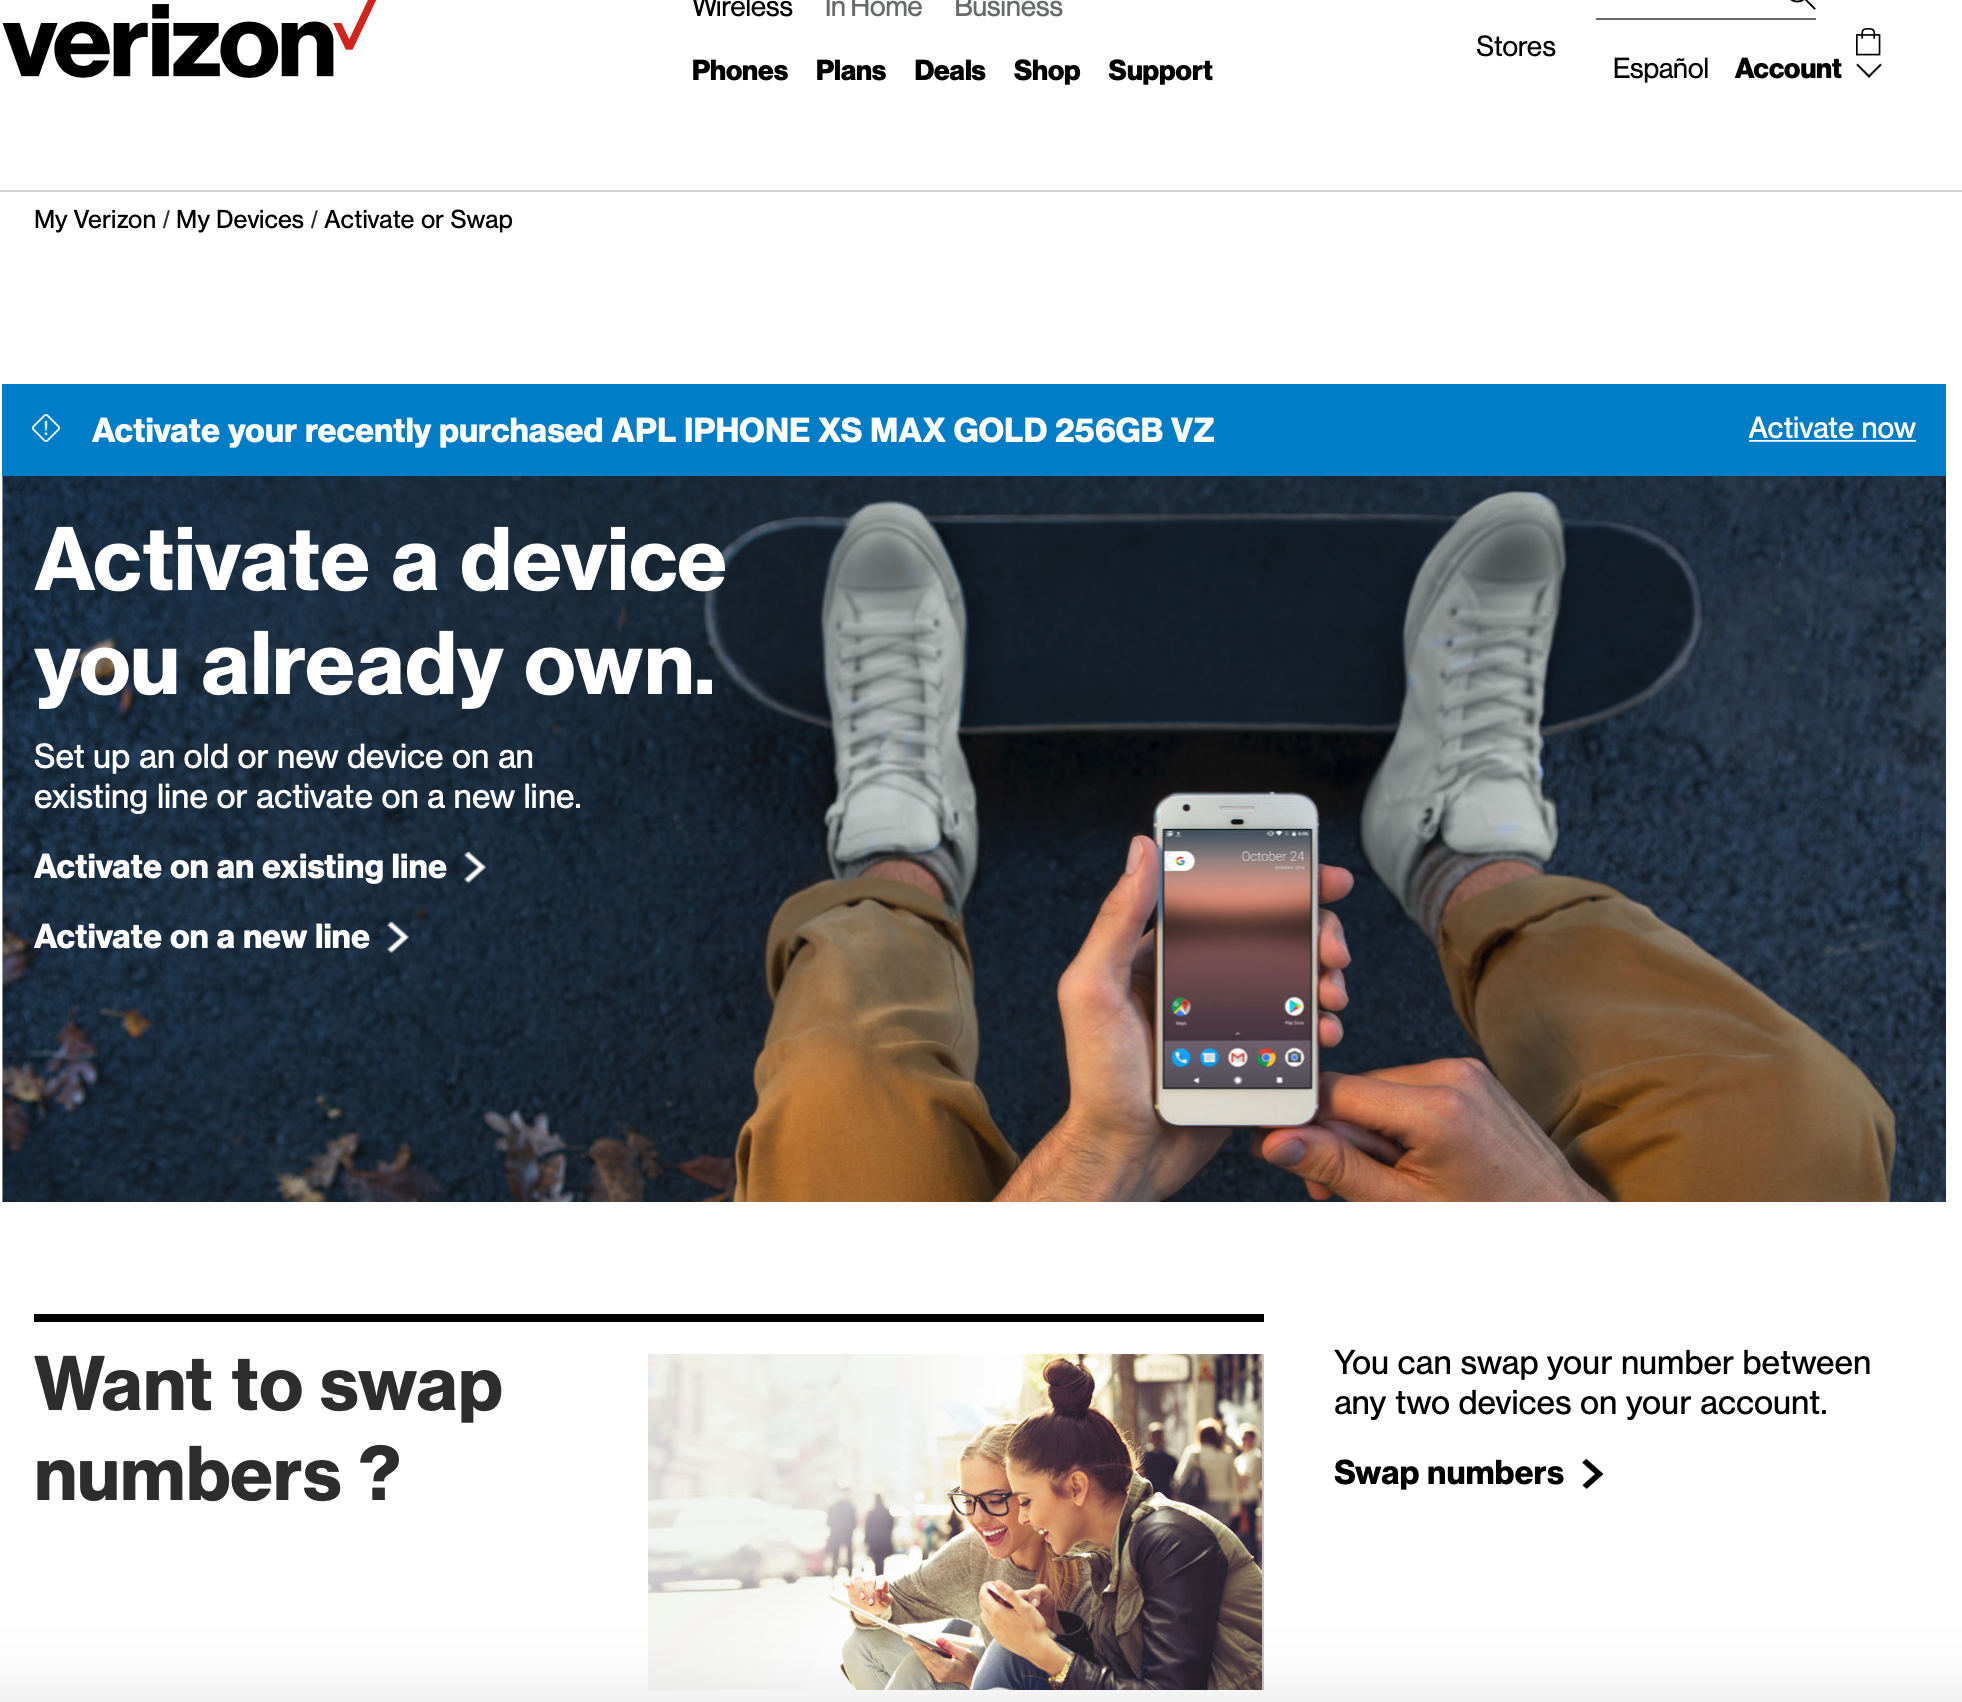Click chevron next to Activate on a new line

click(x=398, y=937)
